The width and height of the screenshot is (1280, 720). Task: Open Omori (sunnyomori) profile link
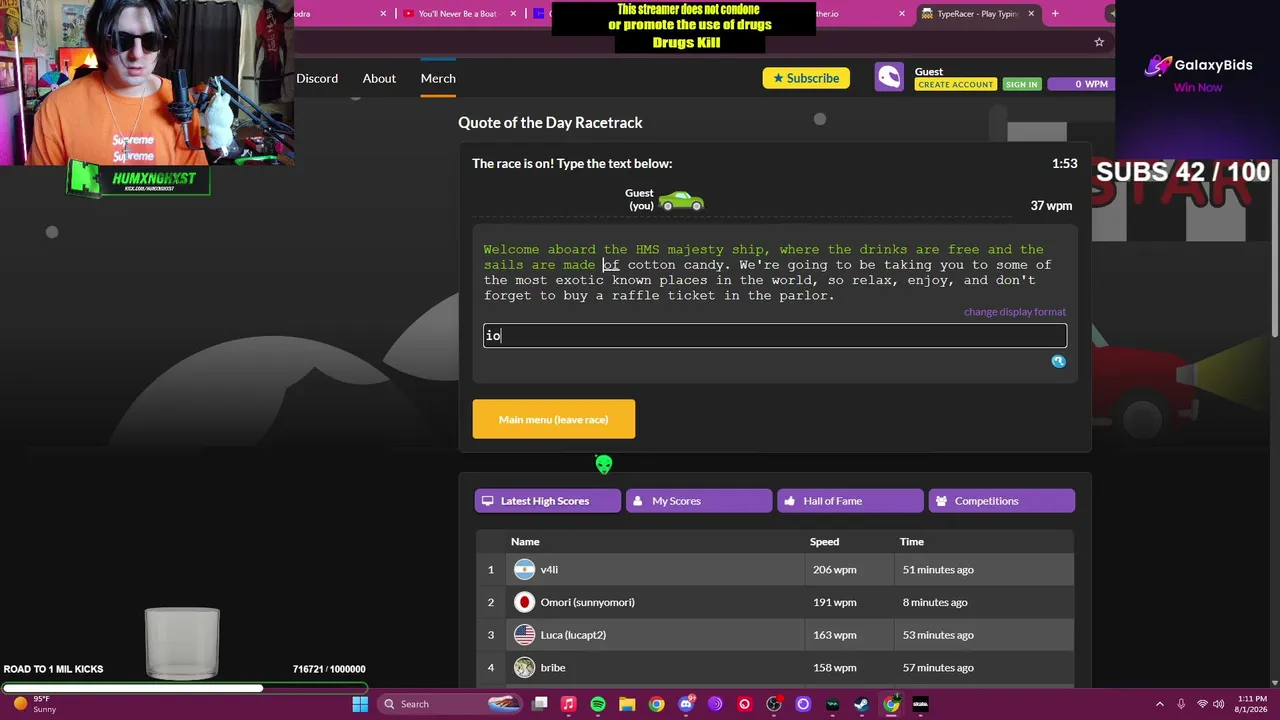tap(587, 602)
